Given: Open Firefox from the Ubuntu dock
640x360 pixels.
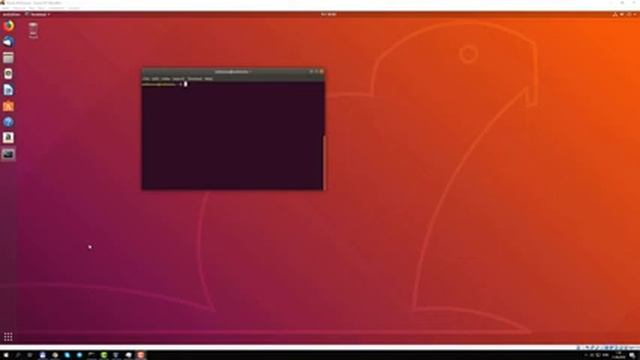Looking at the screenshot, I should coord(8,26).
